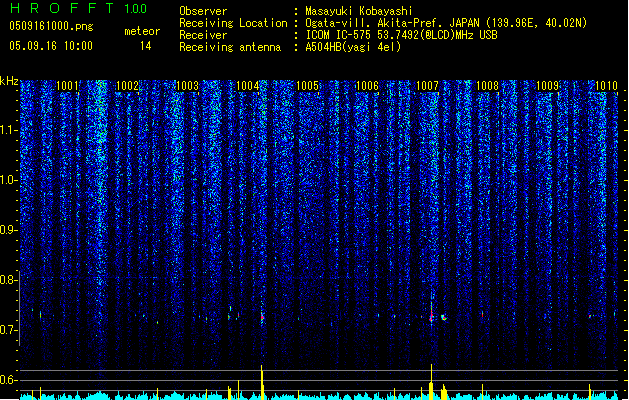Click the 1003 time marker
Viewport: 629px width, 400px height.
(187, 86)
